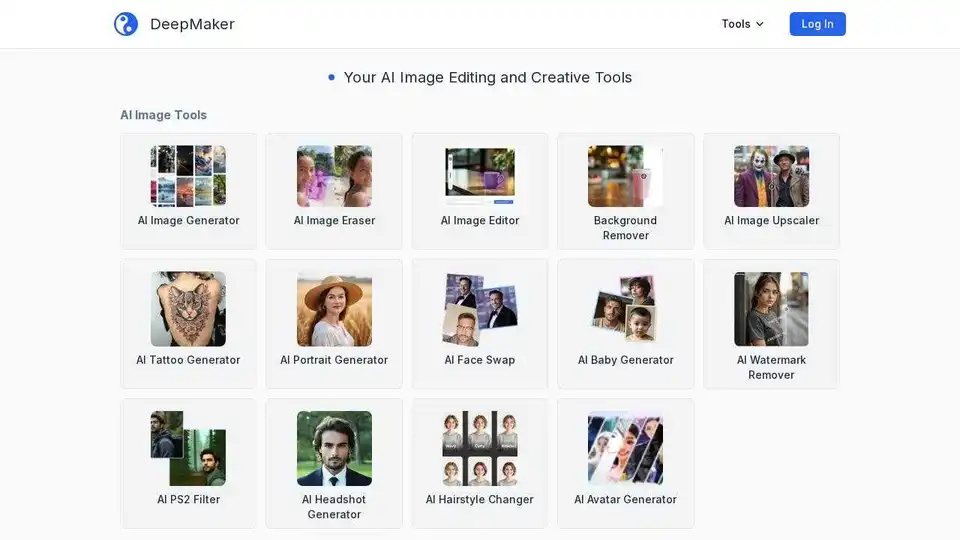Click the chevron arrow beside Tools

point(760,24)
